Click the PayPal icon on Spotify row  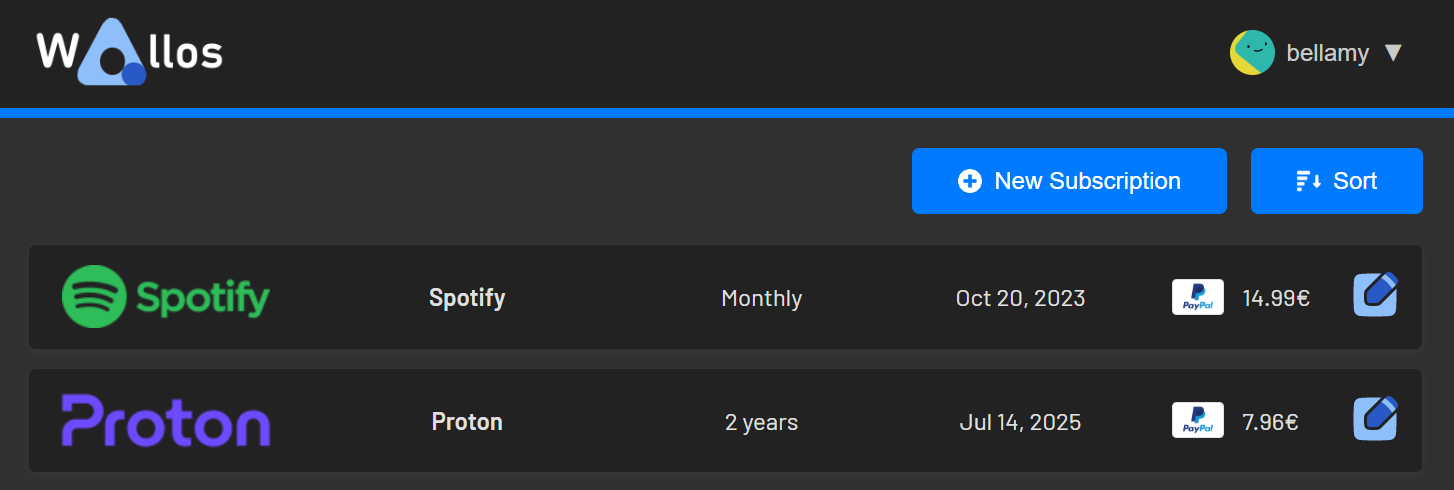point(1197,298)
